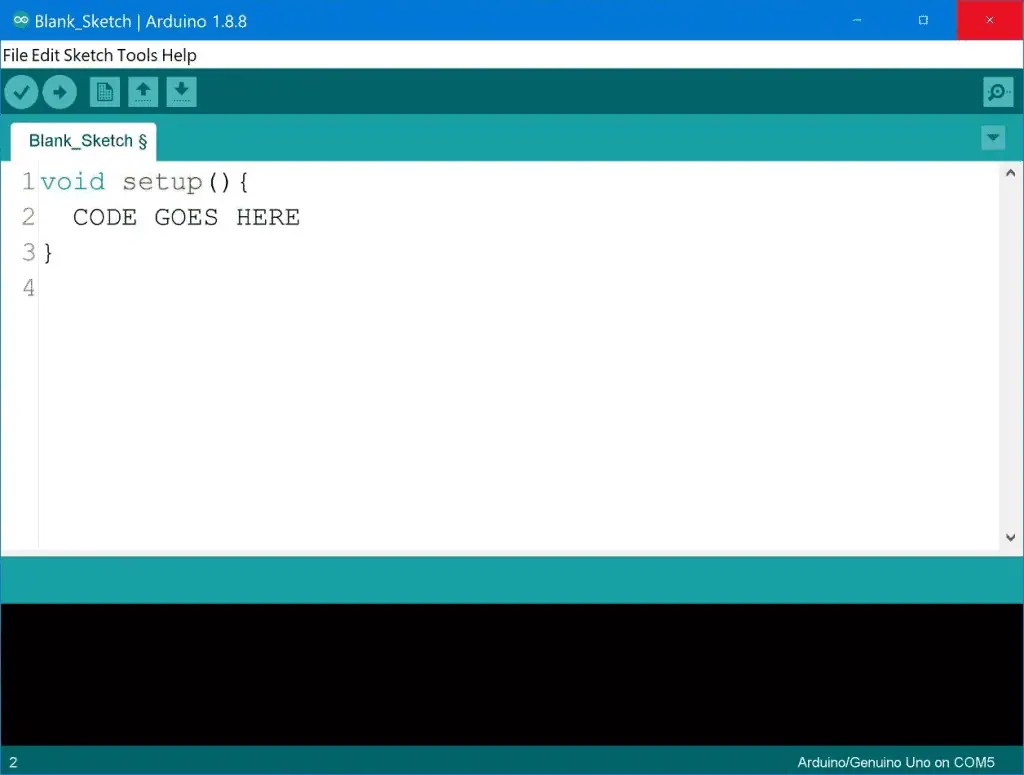Screen dimensions: 1024x775
Task: Click the closing brace on line 3
Action: click(x=48, y=253)
